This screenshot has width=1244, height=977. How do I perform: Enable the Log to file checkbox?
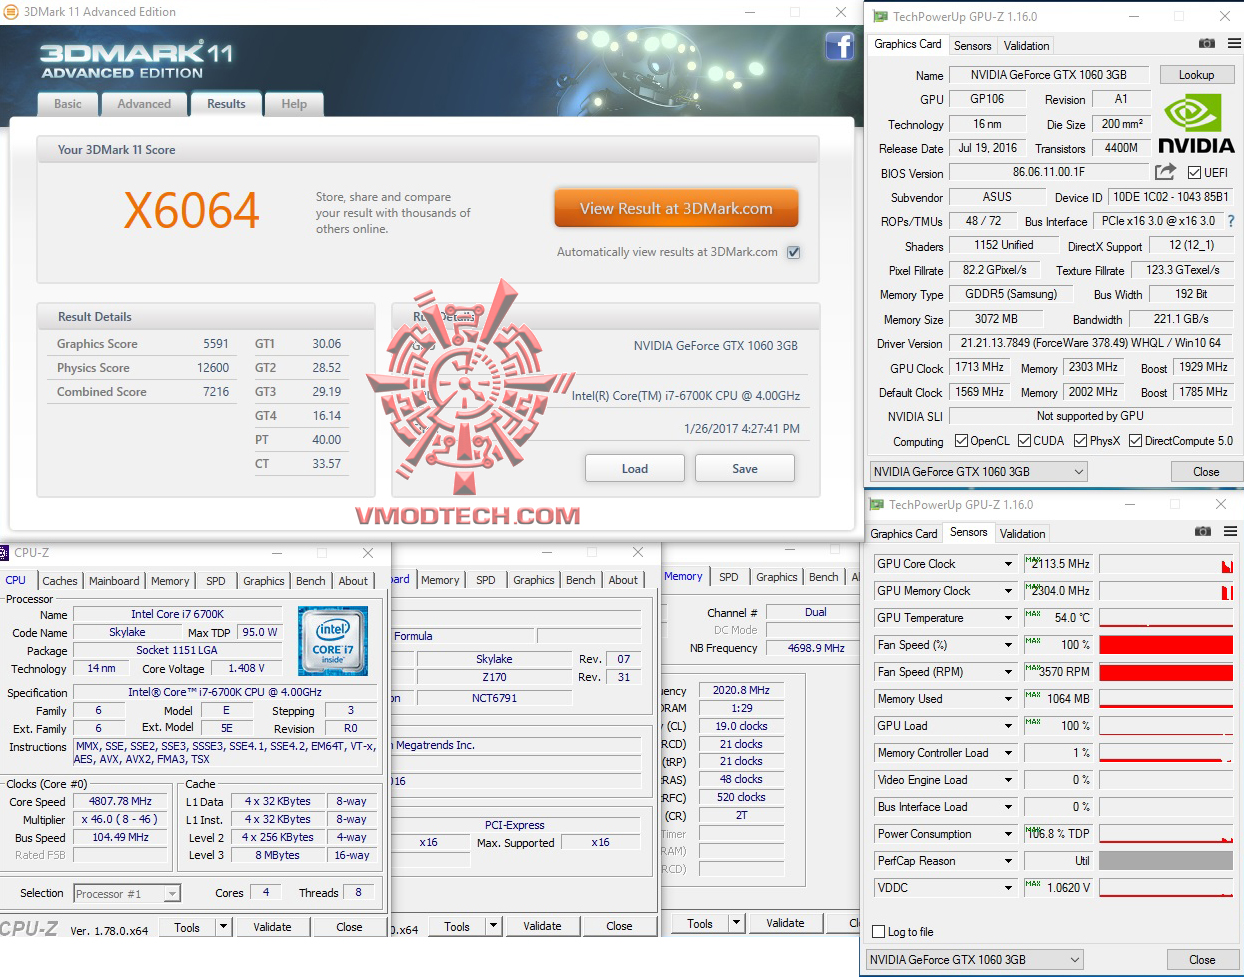point(879,932)
